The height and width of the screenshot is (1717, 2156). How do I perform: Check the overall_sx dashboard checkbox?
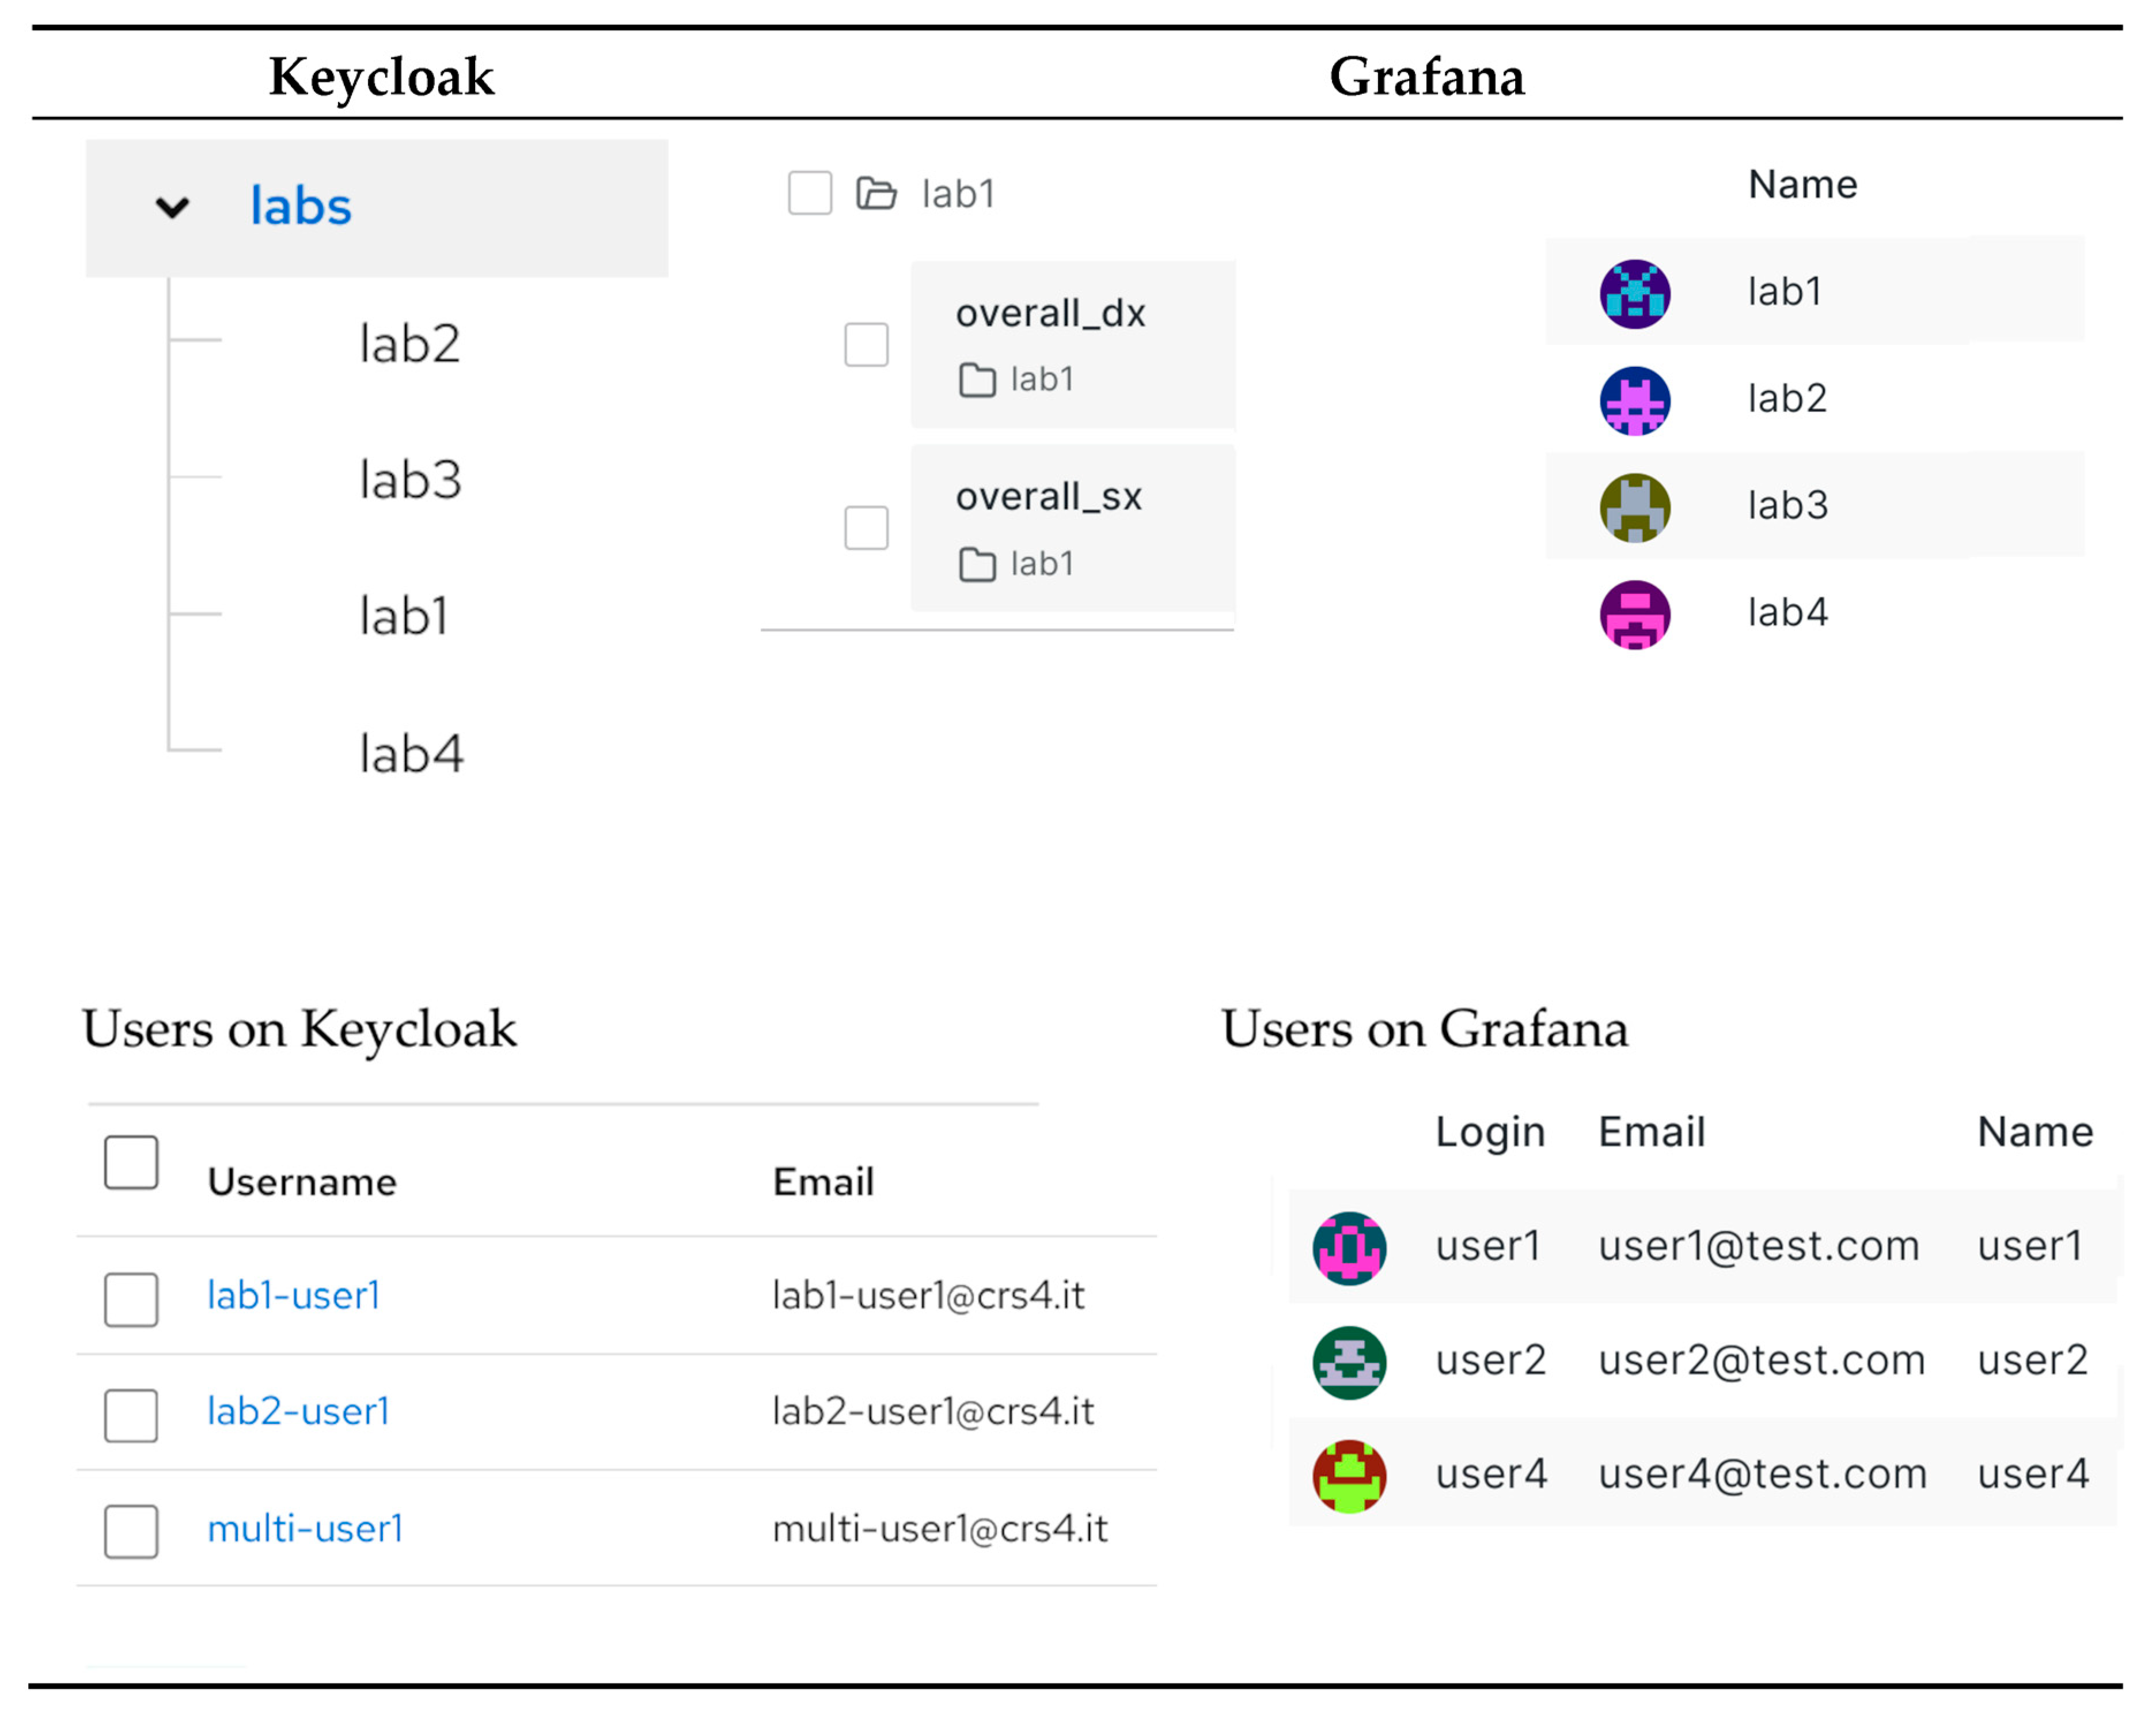click(x=866, y=528)
